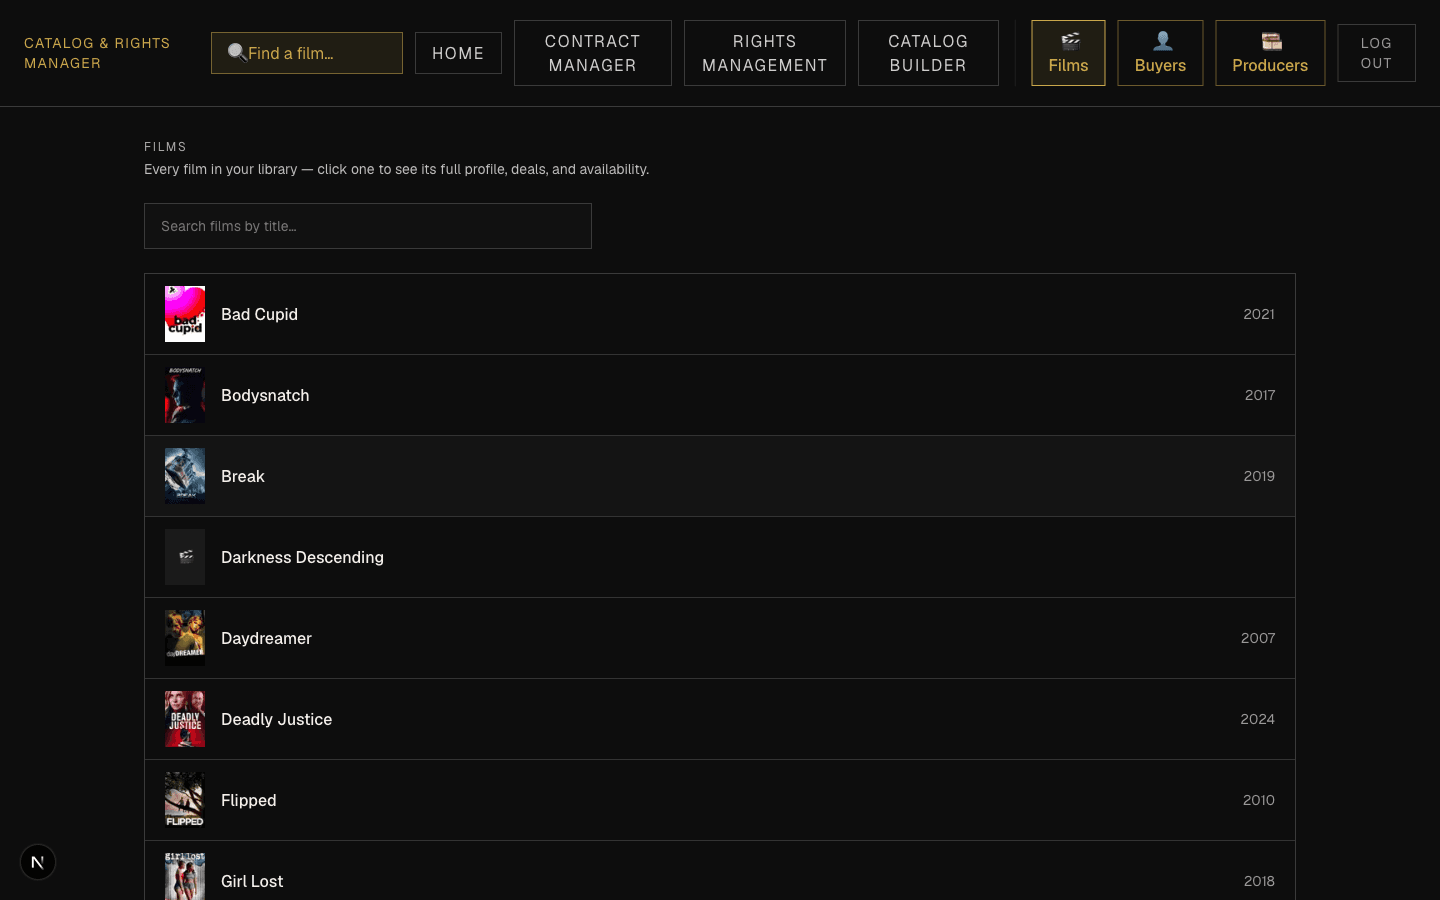Click the 2017 year of Bodysnatch
1440x900 pixels.
pos(1260,395)
